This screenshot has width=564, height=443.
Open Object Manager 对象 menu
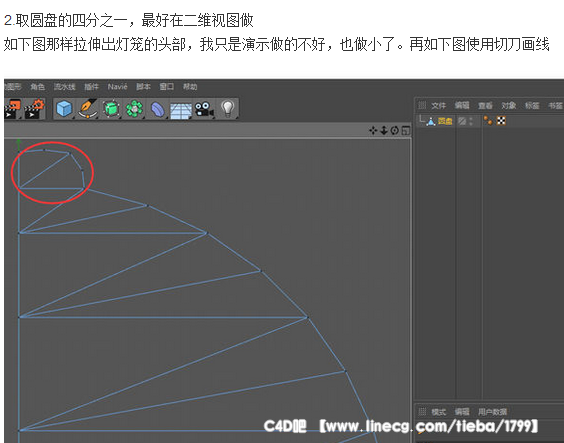[x=509, y=105]
